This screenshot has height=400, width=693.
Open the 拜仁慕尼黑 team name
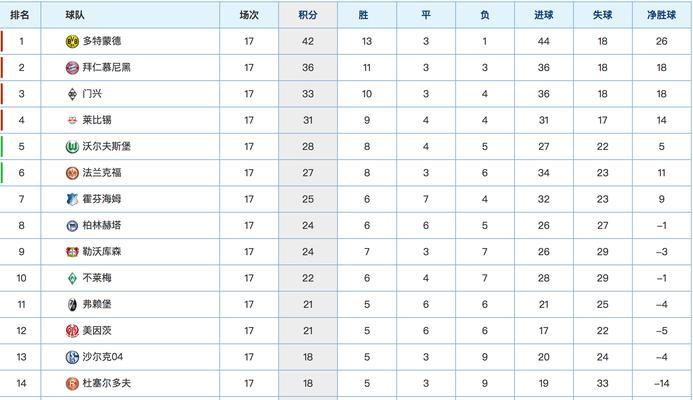click(107, 67)
